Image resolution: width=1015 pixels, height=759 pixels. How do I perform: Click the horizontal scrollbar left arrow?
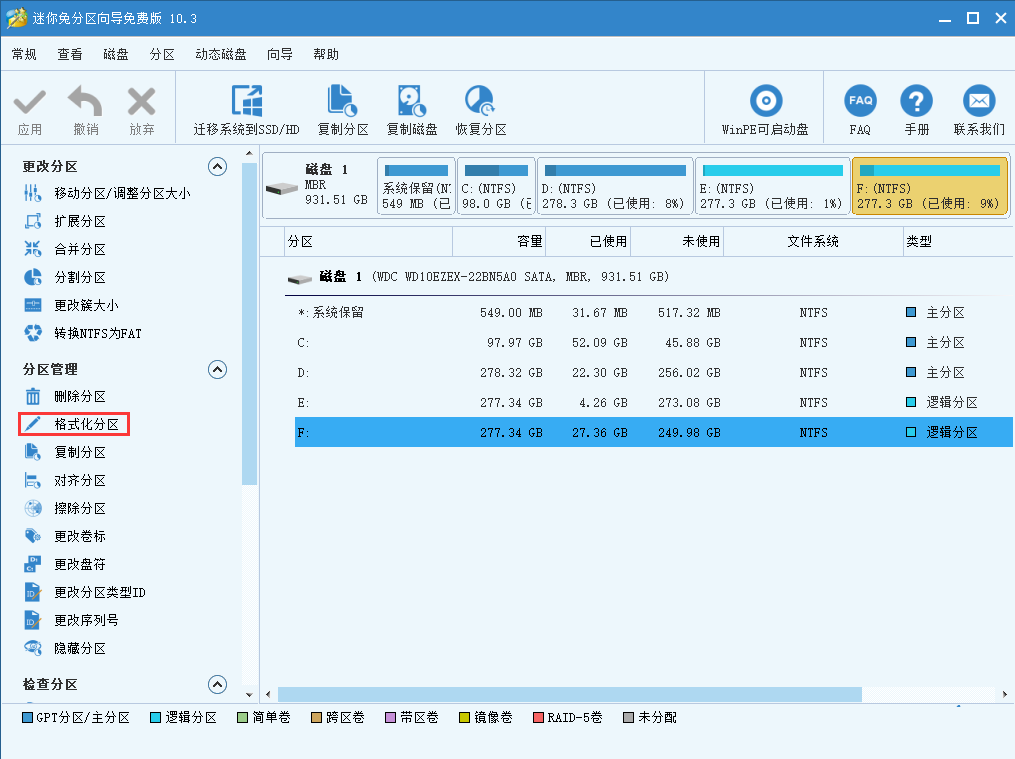click(269, 694)
